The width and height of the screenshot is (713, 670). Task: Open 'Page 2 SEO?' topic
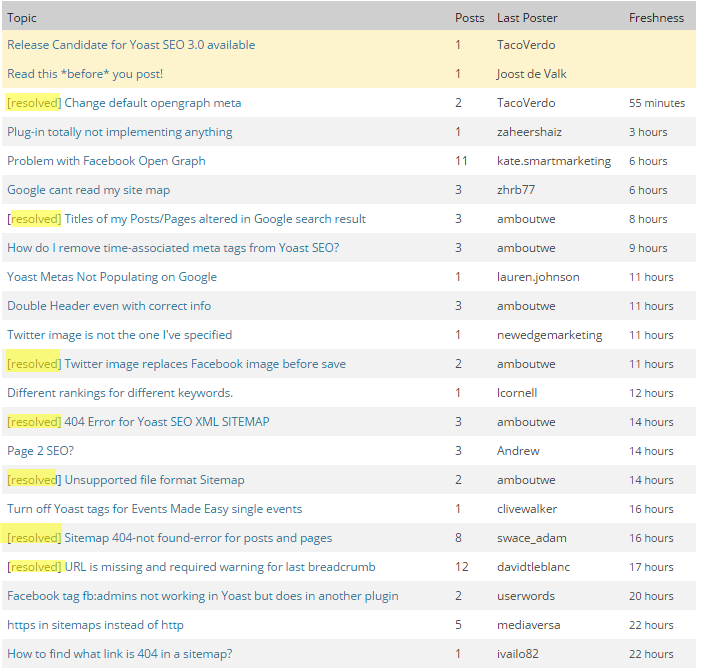tap(40, 451)
